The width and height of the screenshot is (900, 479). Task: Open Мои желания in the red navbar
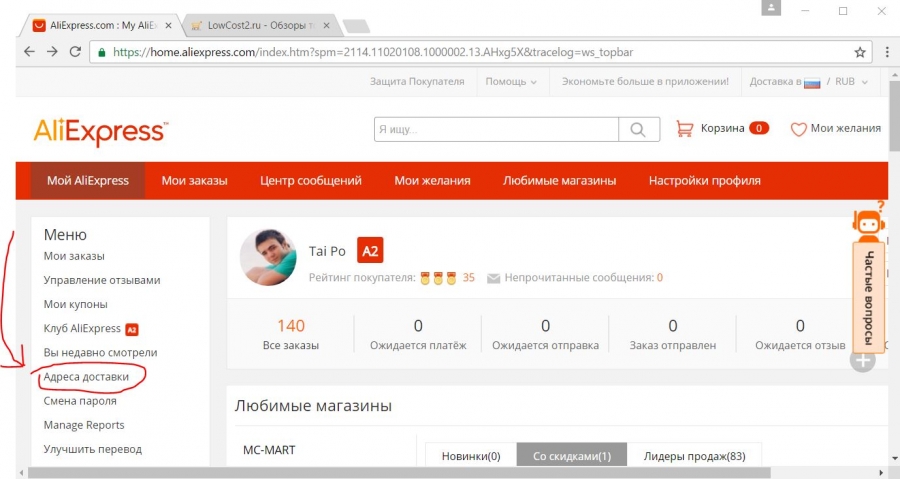[x=432, y=181]
